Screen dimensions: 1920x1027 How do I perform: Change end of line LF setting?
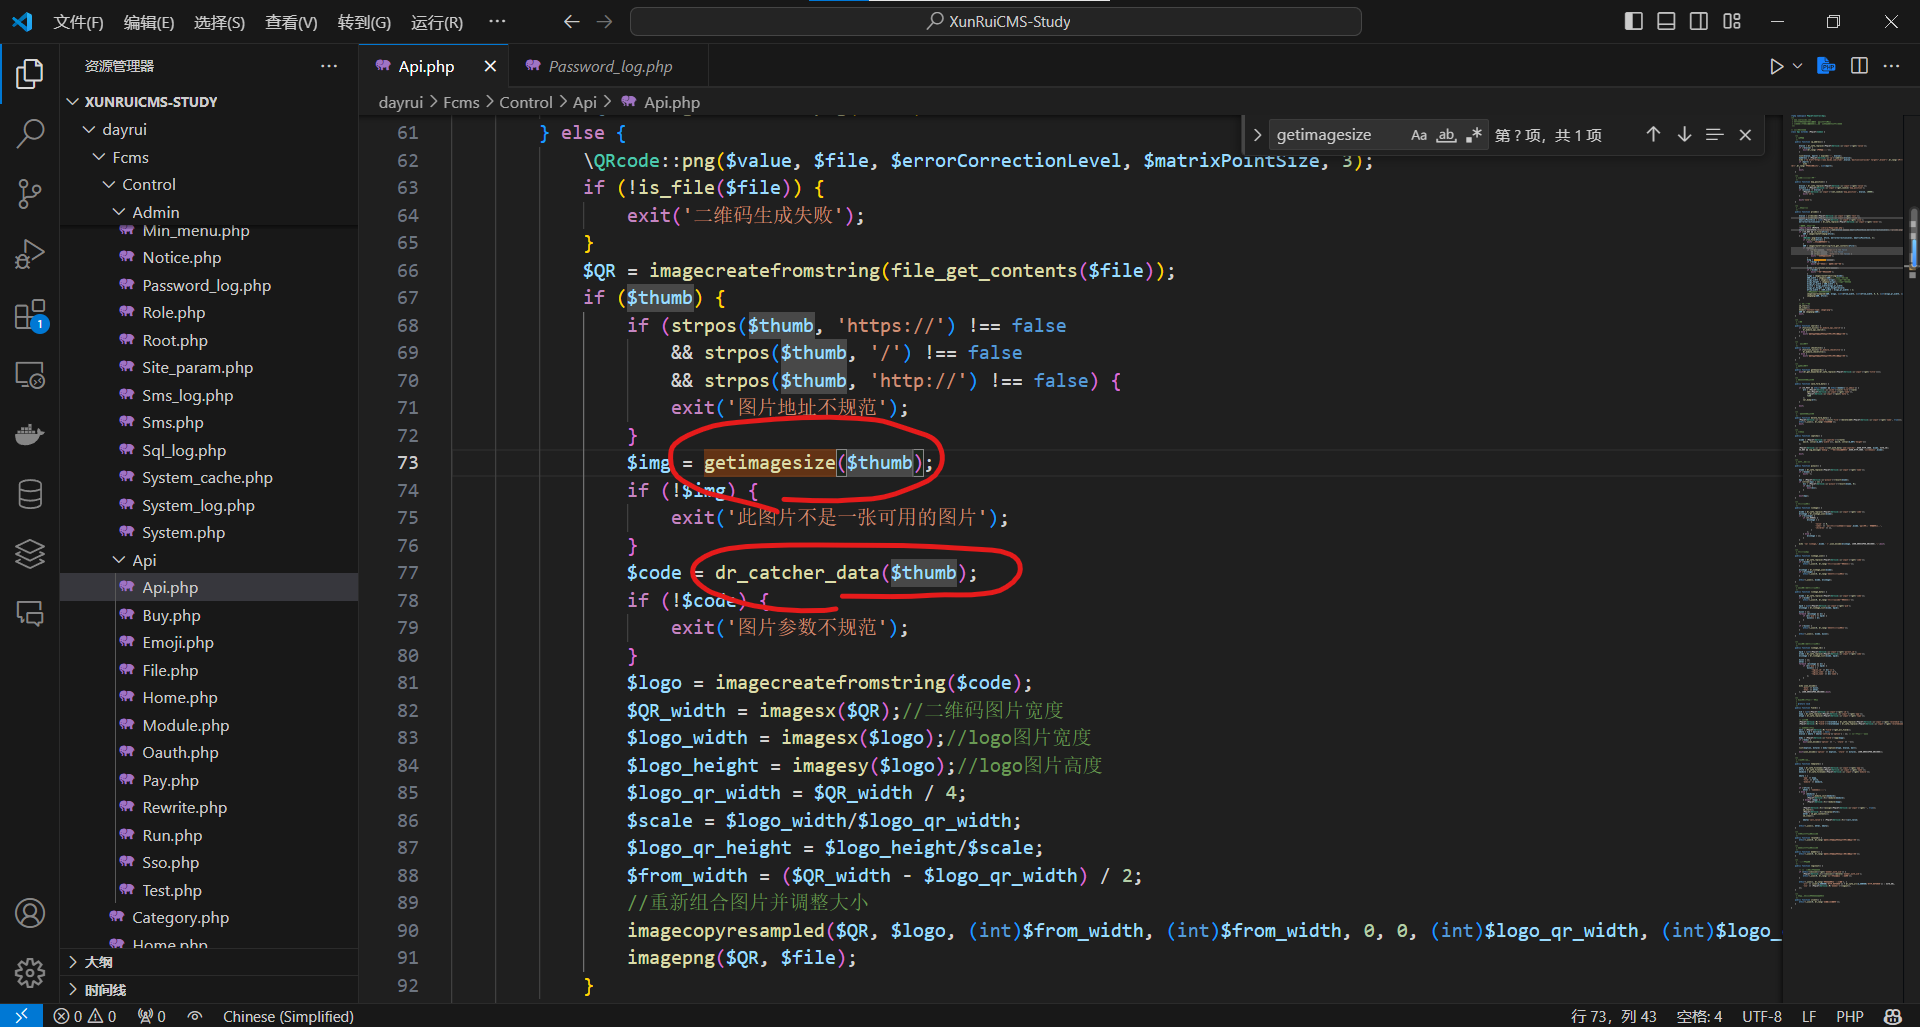click(1809, 1016)
